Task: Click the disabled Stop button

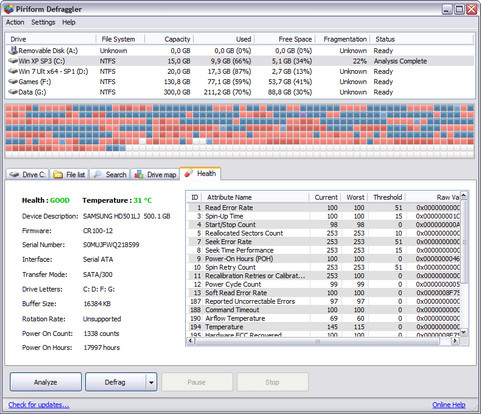Action: 272,382
